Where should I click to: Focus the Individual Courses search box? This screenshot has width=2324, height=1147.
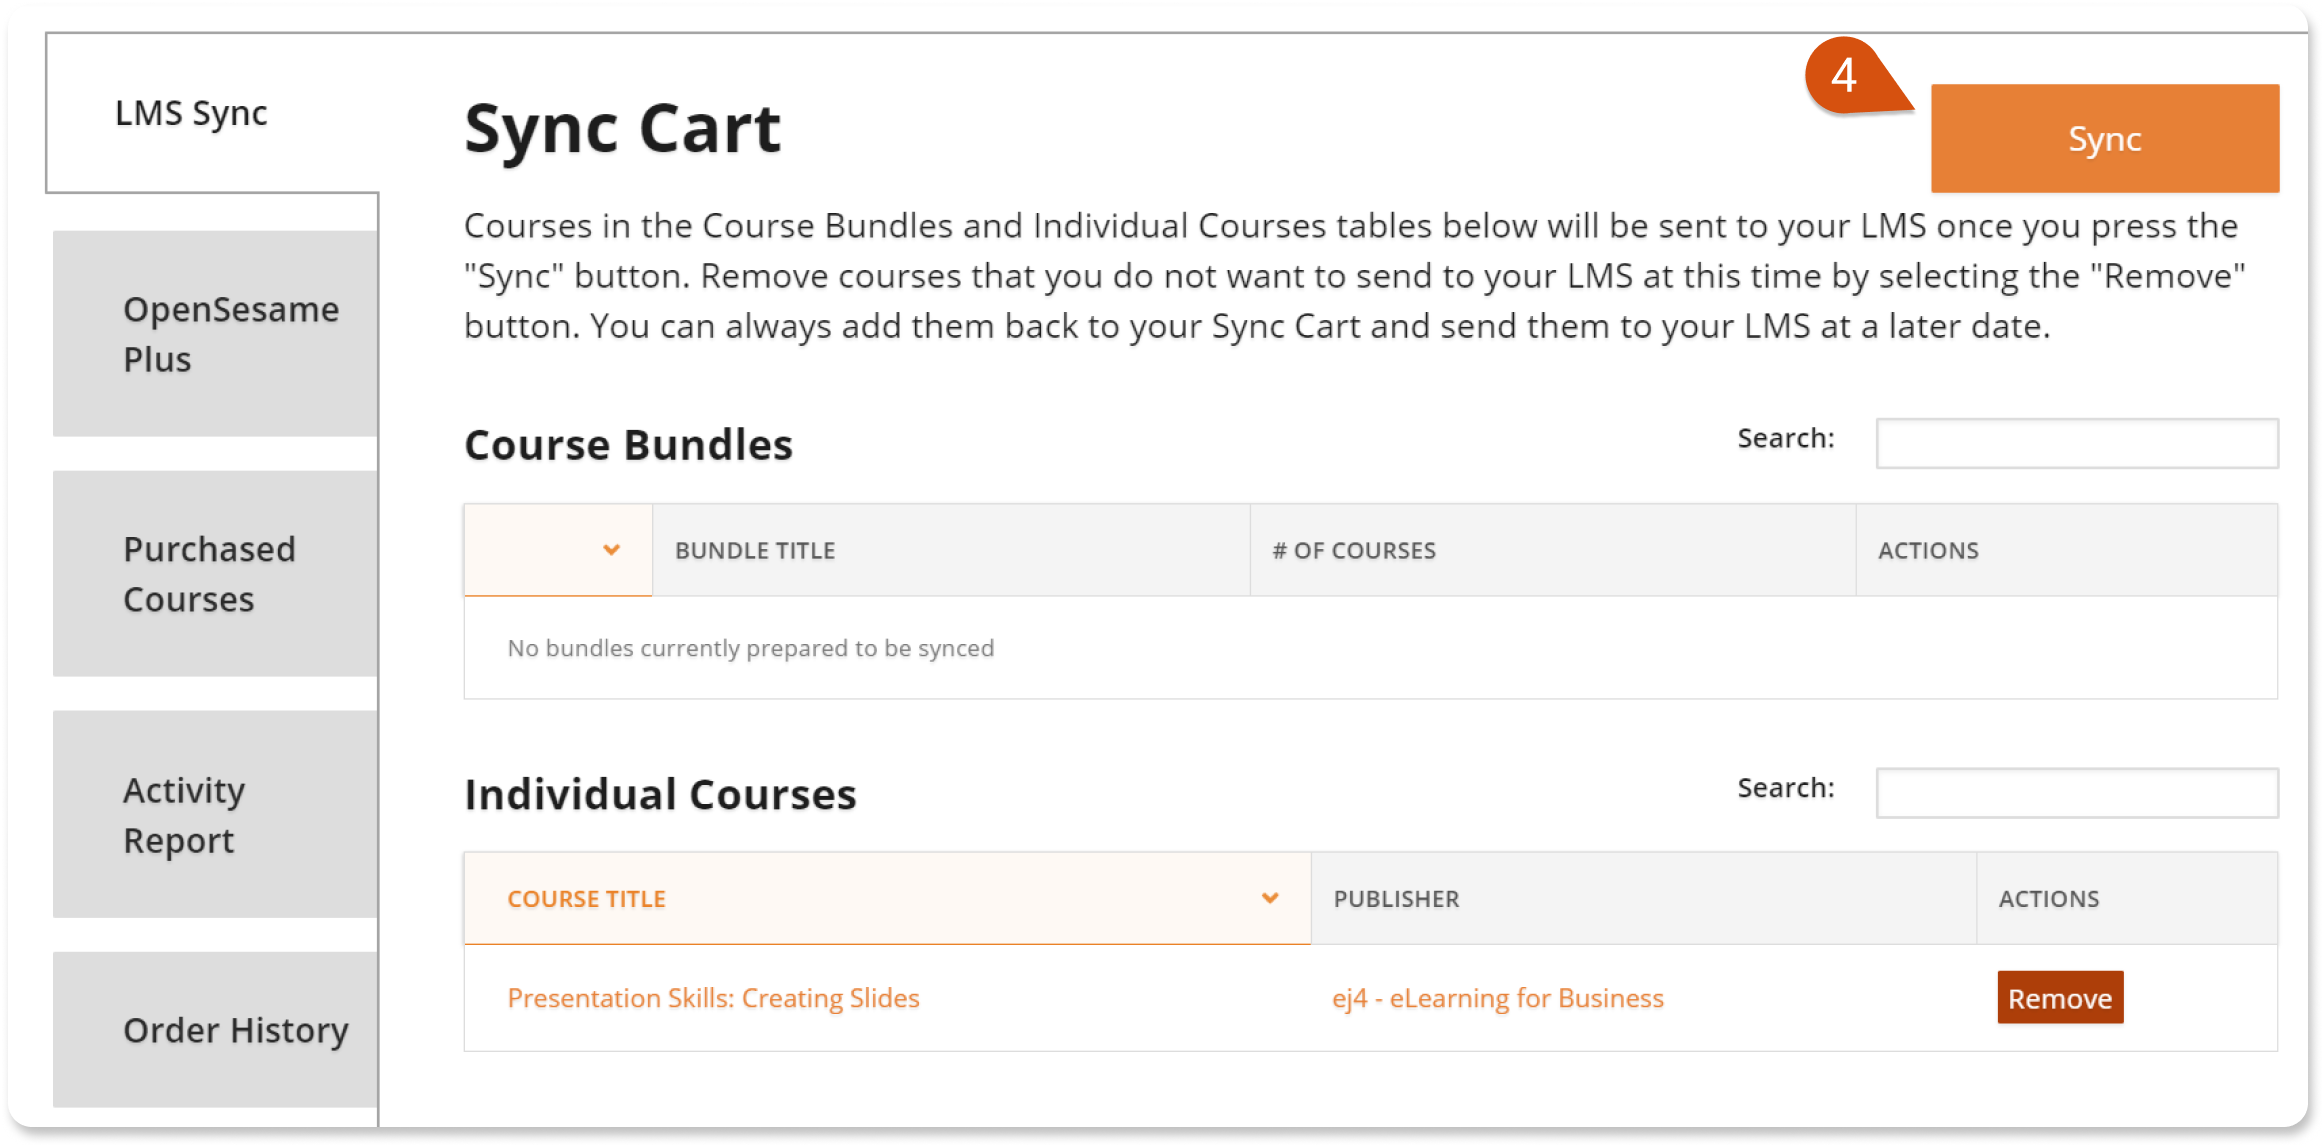pyautogui.click(x=2077, y=793)
